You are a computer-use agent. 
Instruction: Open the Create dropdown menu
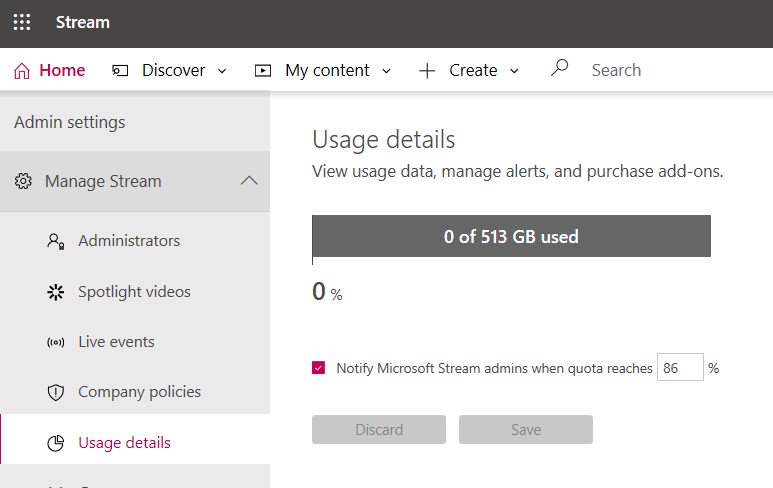471,70
